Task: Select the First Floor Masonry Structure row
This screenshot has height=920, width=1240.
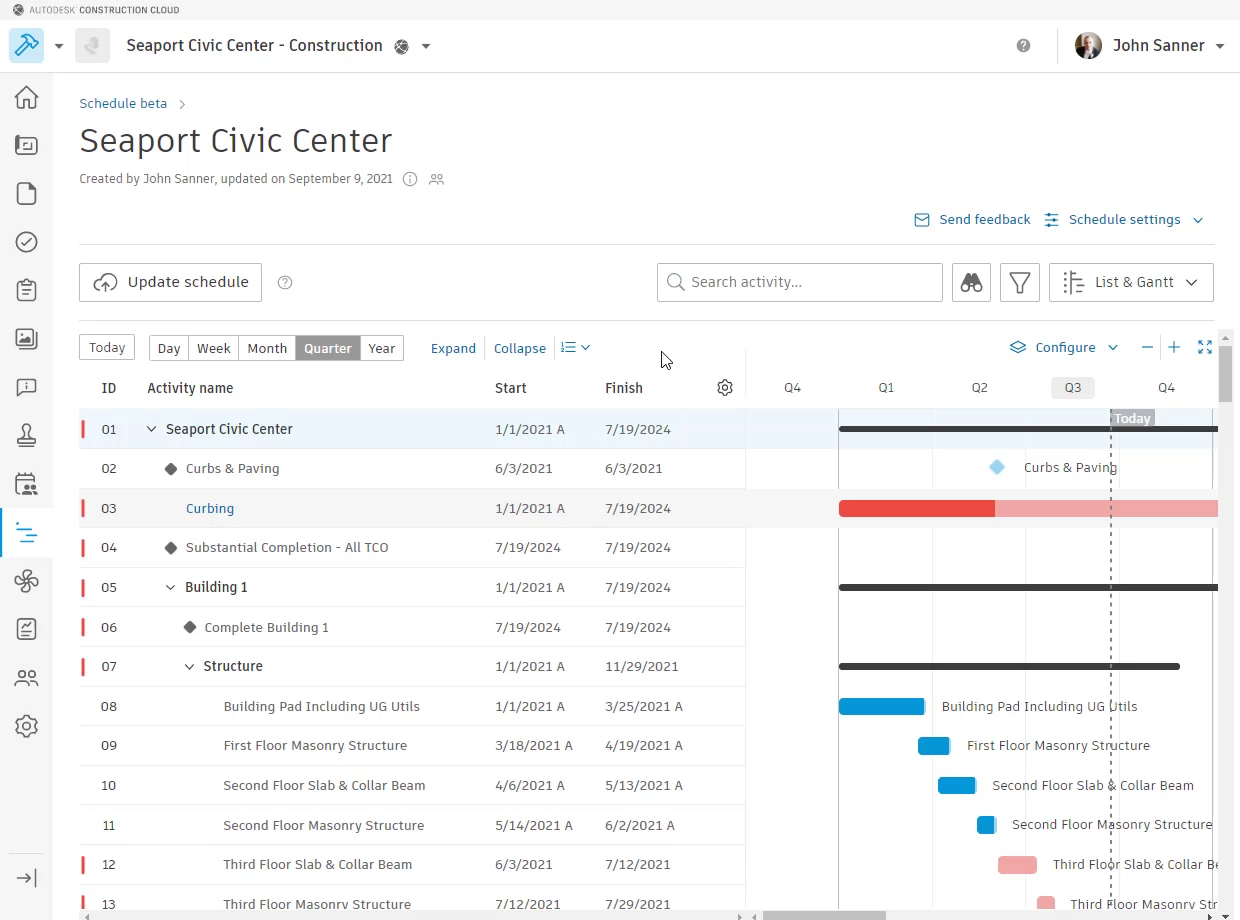Action: pyautogui.click(x=412, y=746)
